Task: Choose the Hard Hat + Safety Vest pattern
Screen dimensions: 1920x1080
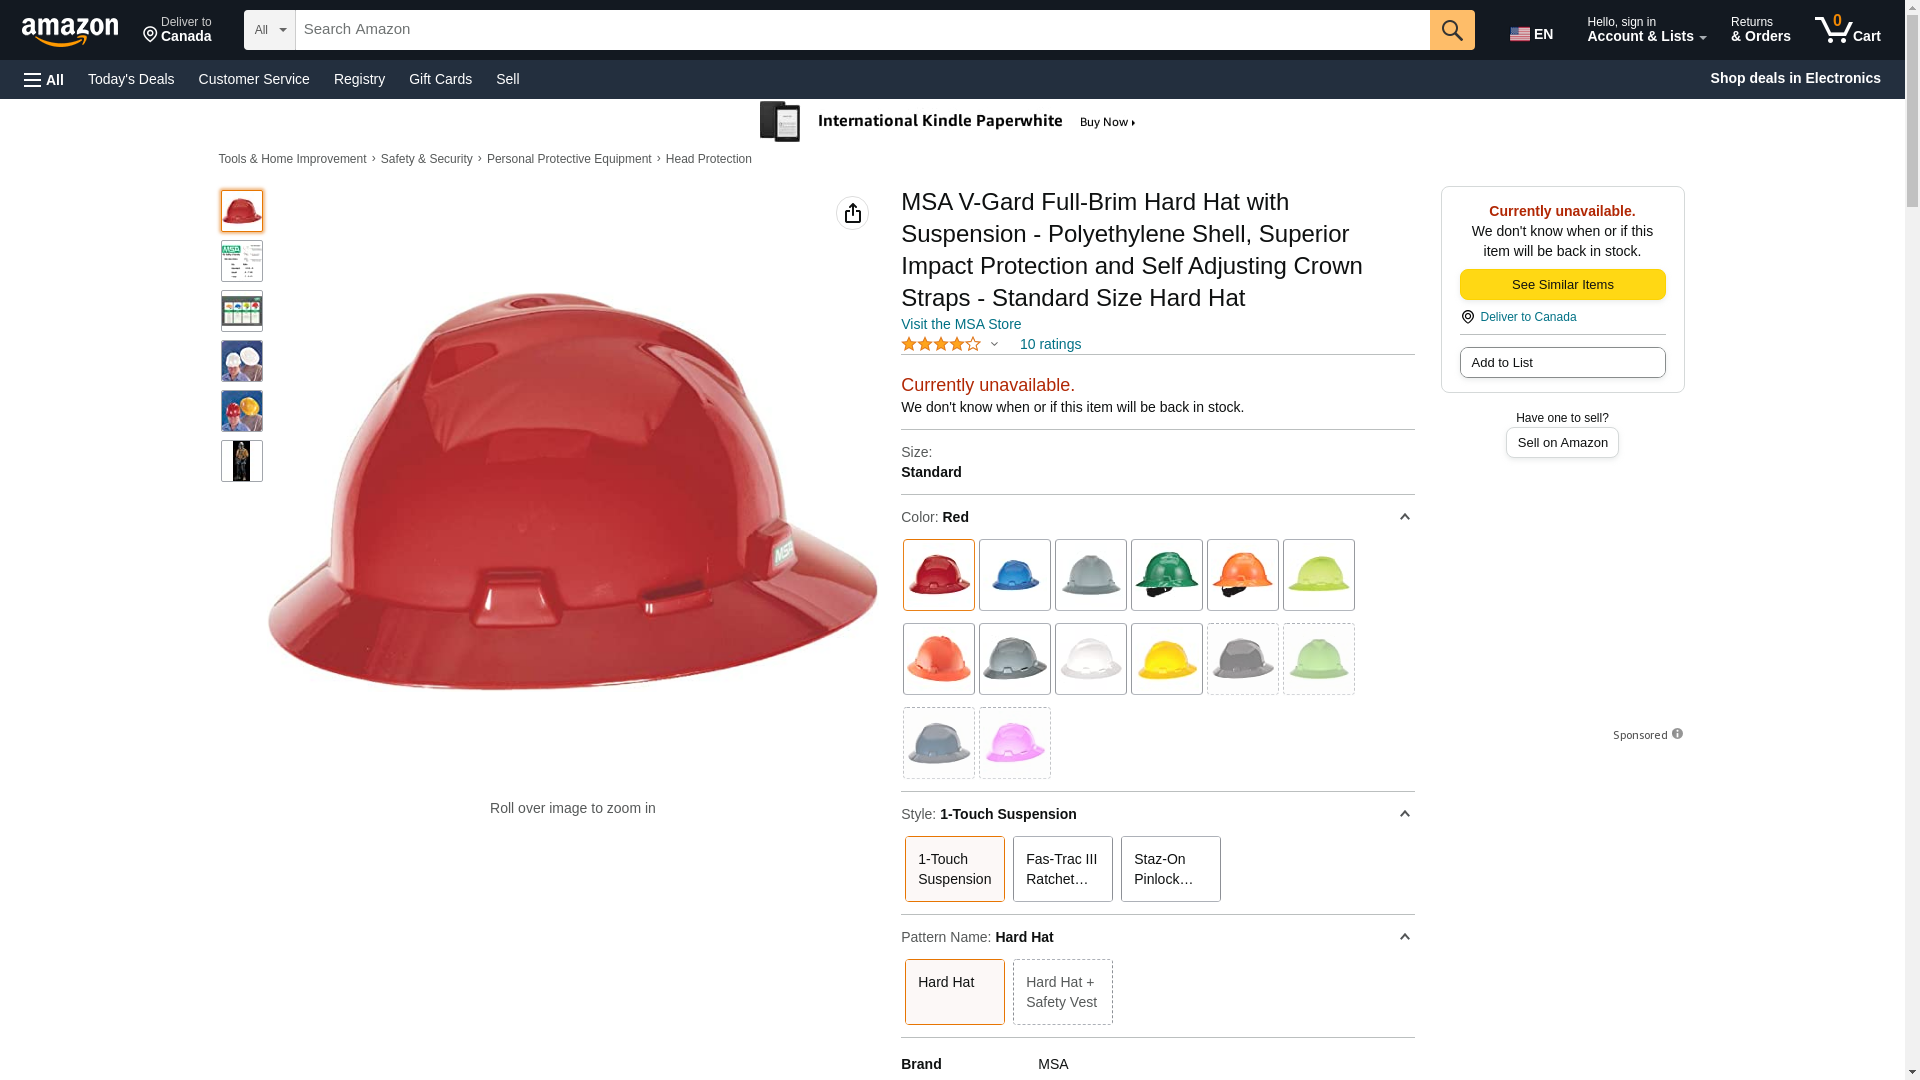Action: [1062, 992]
